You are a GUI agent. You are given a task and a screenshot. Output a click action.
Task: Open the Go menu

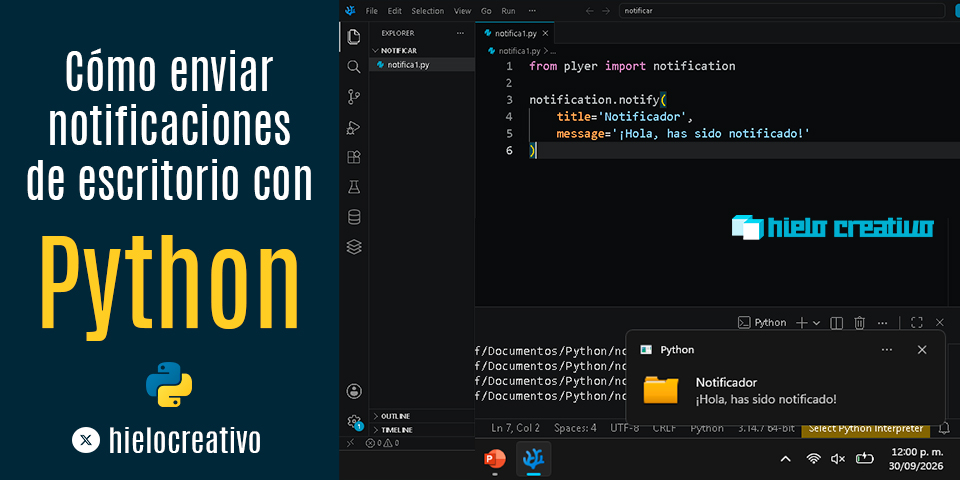pyautogui.click(x=486, y=10)
